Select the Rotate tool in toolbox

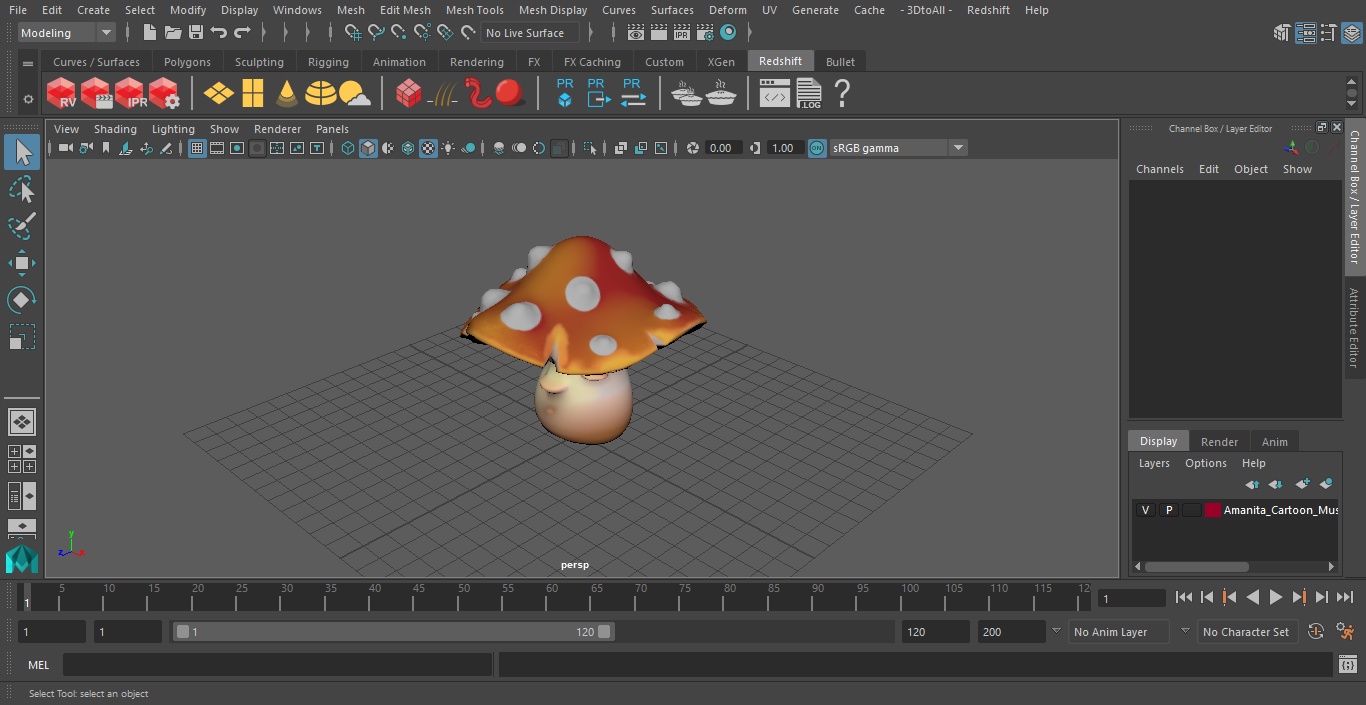21,300
